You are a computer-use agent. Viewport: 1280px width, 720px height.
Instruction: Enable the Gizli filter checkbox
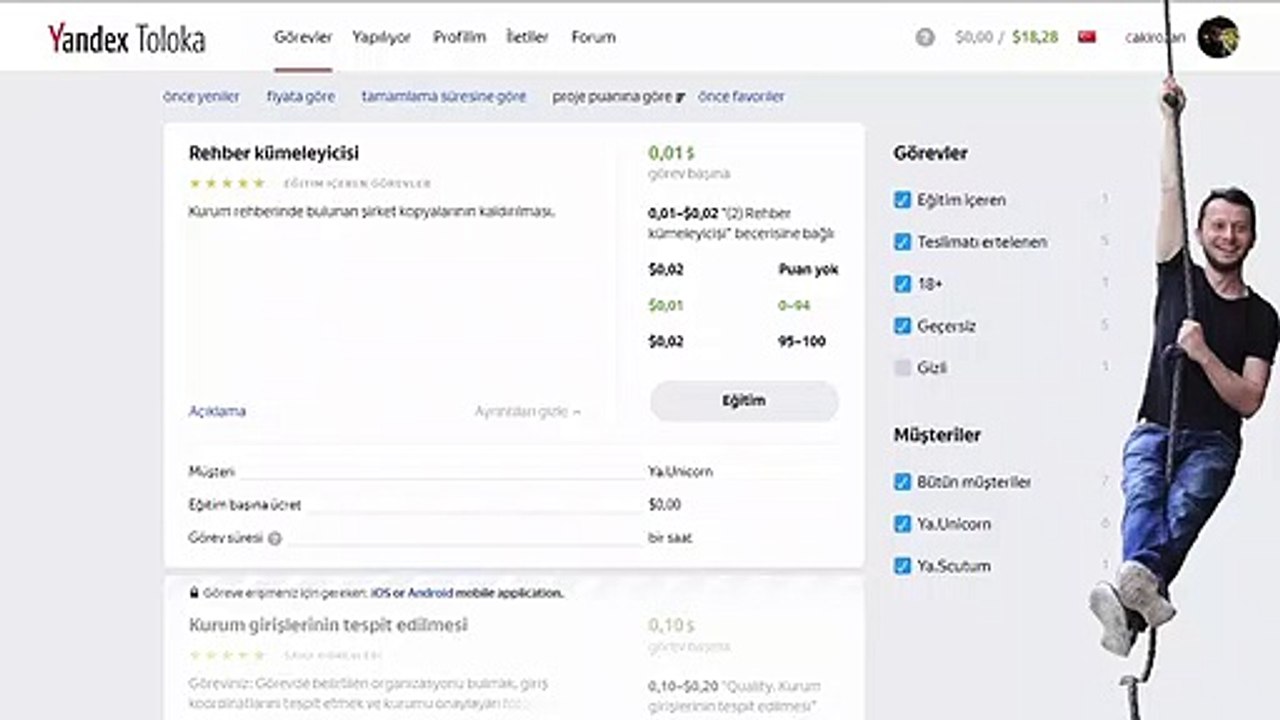(x=902, y=368)
